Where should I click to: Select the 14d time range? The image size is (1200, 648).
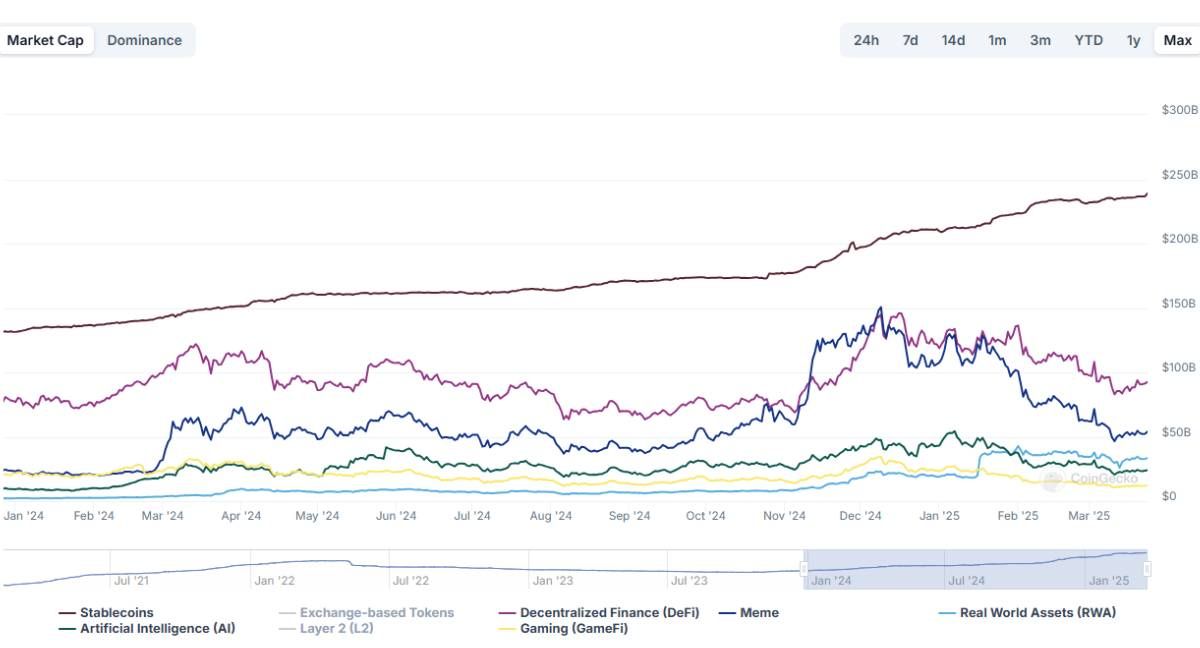(953, 40)
